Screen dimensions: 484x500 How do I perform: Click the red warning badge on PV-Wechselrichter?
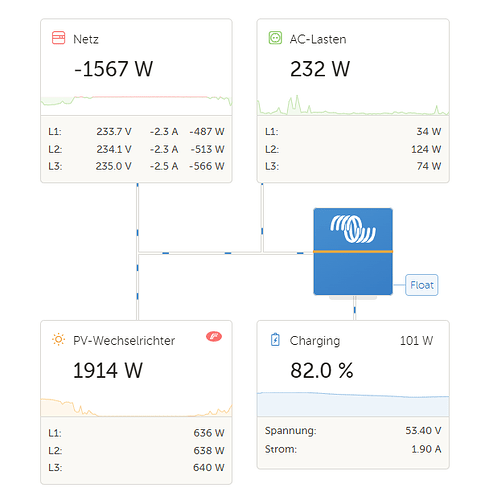[x=214, y=336]
